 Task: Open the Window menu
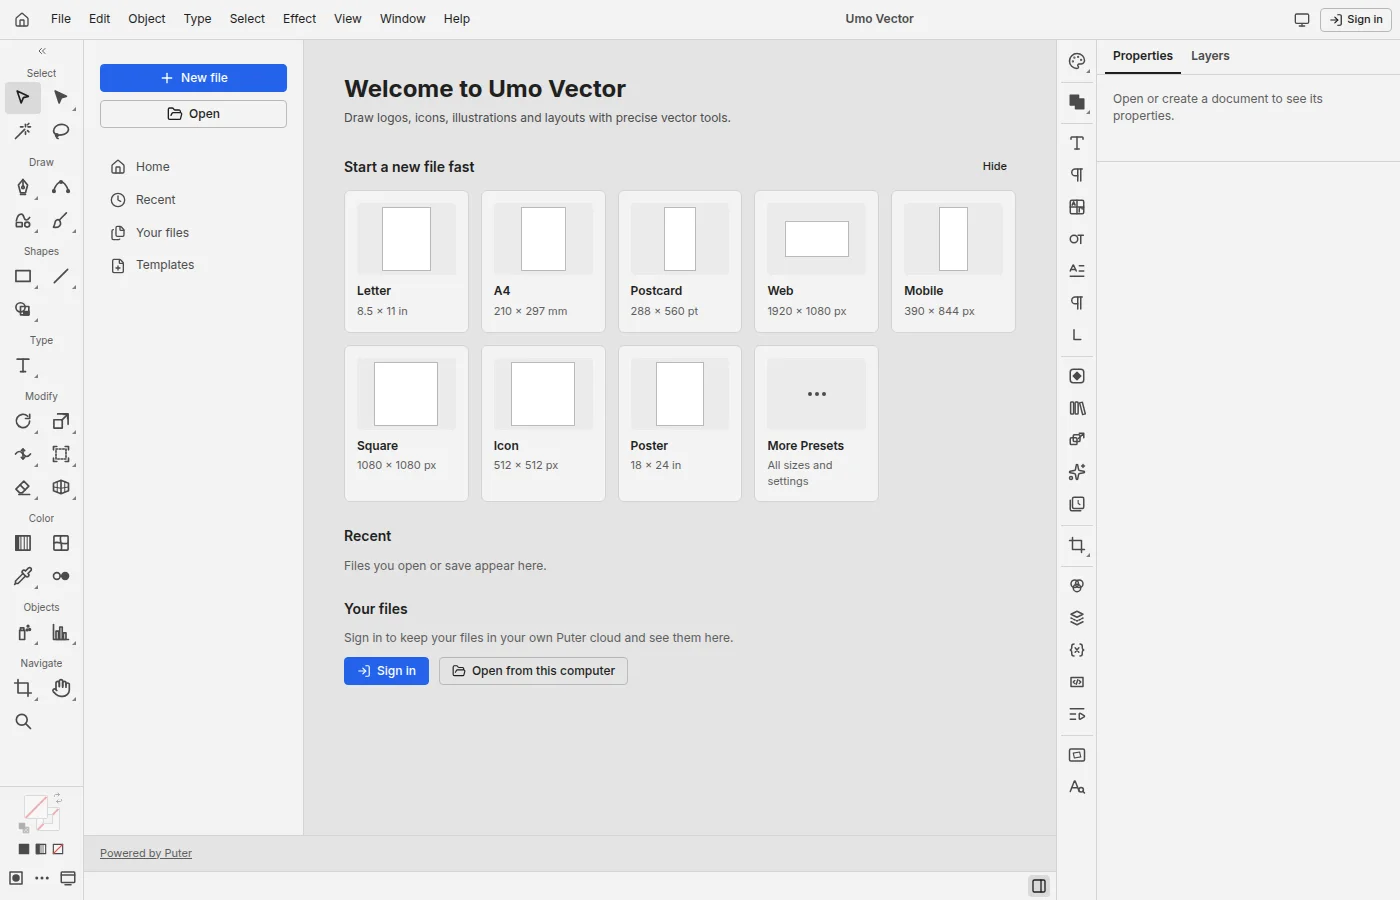click(x=402, y=19)
